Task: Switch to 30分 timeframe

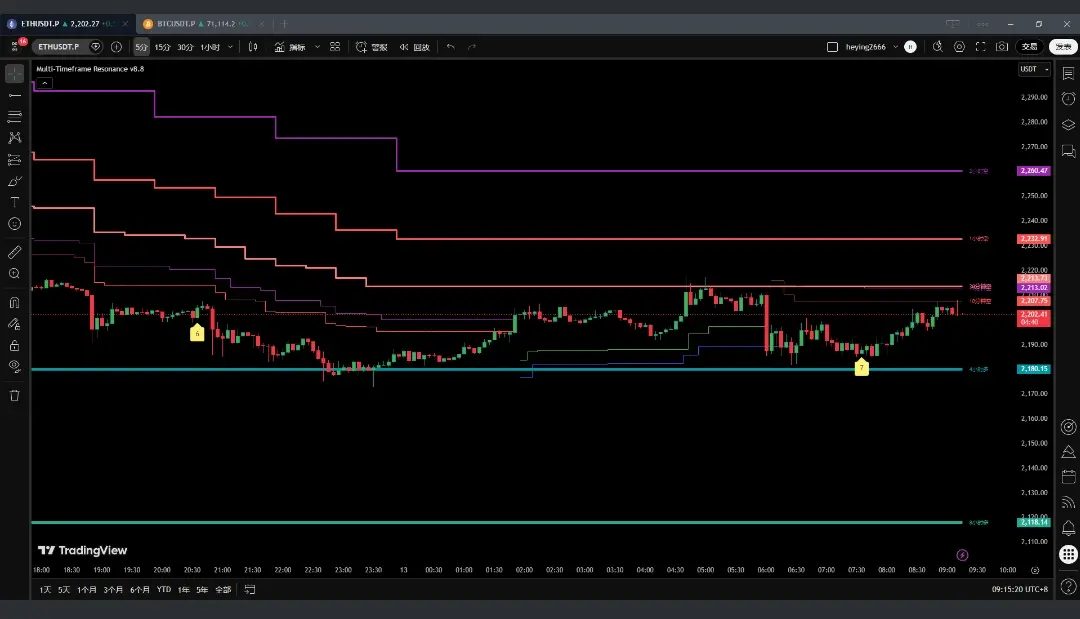Action: [x=185, y=47]
